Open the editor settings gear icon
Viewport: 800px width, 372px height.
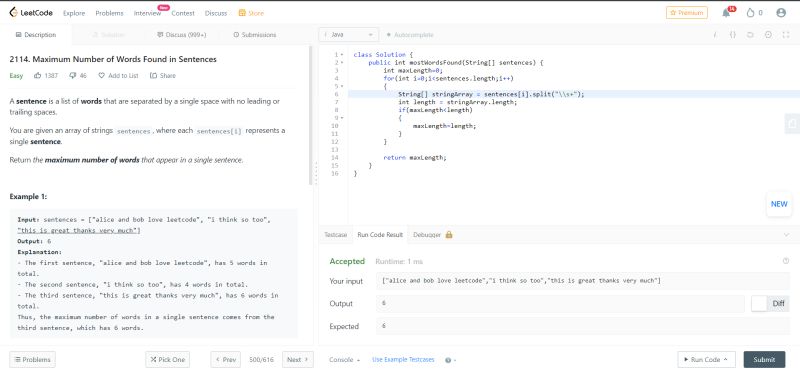pos(768,35)
